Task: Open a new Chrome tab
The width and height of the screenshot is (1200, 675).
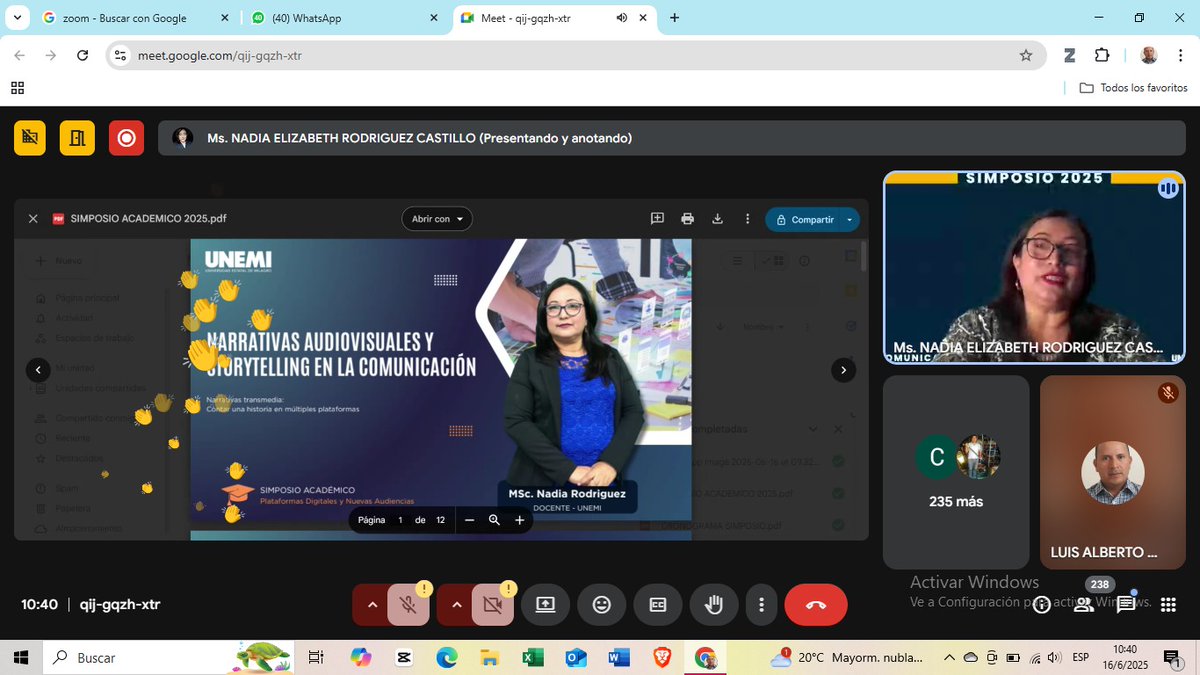Action: pos(675,18)
